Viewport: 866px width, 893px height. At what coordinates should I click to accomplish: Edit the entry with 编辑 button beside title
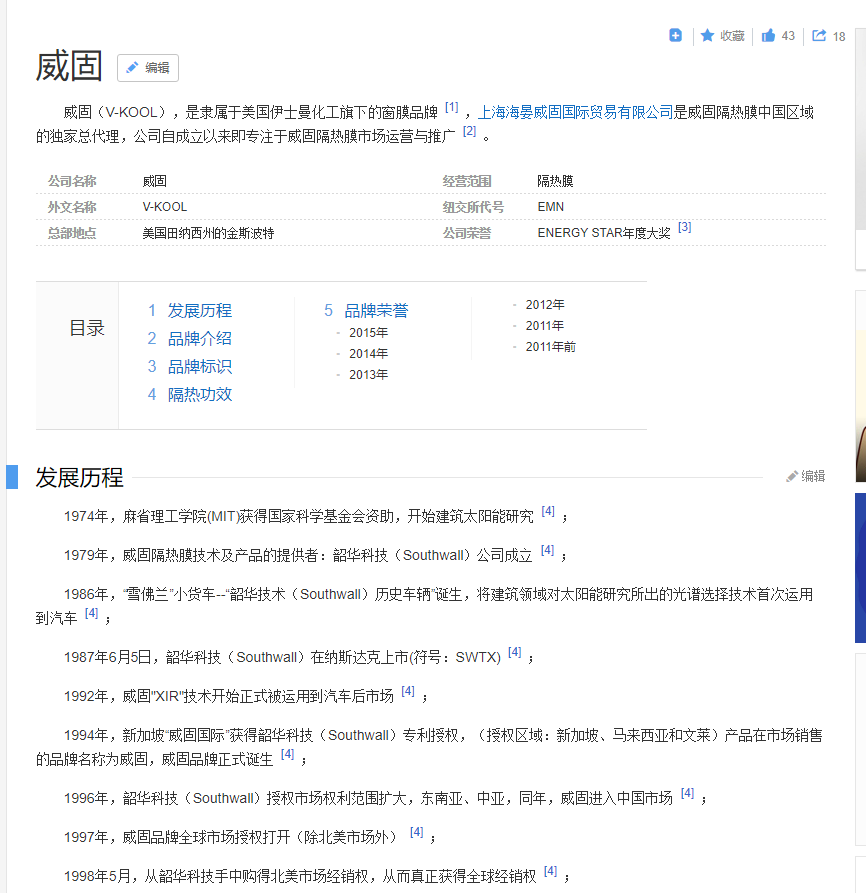(148, 68)
